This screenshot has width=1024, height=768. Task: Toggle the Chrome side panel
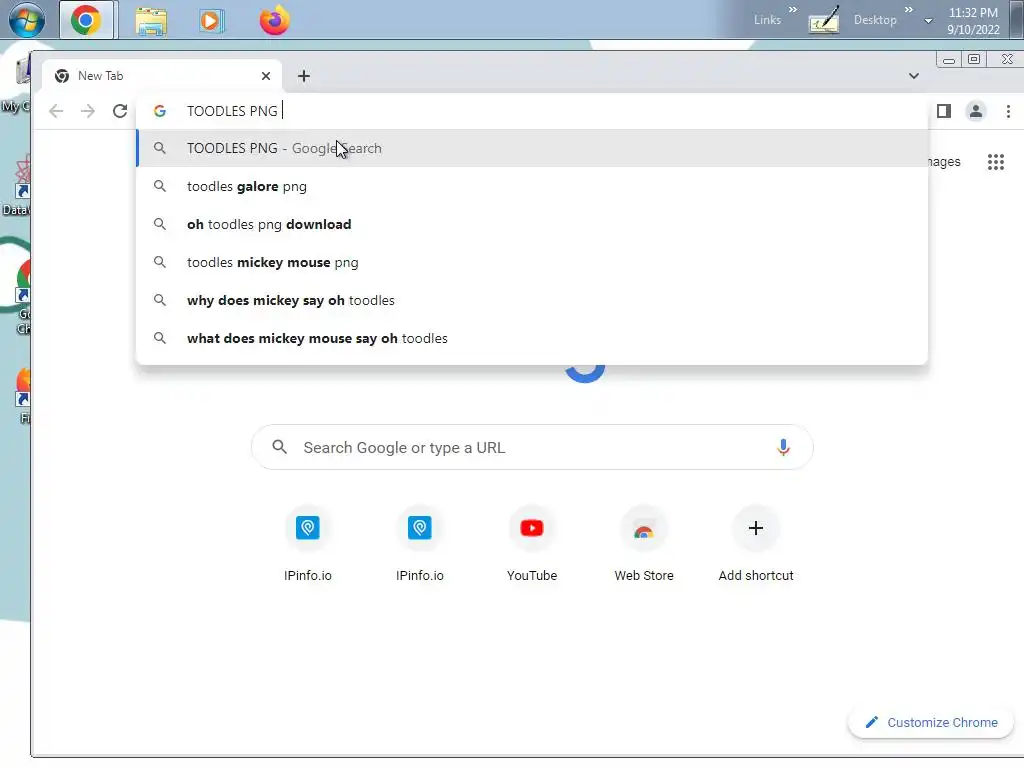[x=944, y=111]
